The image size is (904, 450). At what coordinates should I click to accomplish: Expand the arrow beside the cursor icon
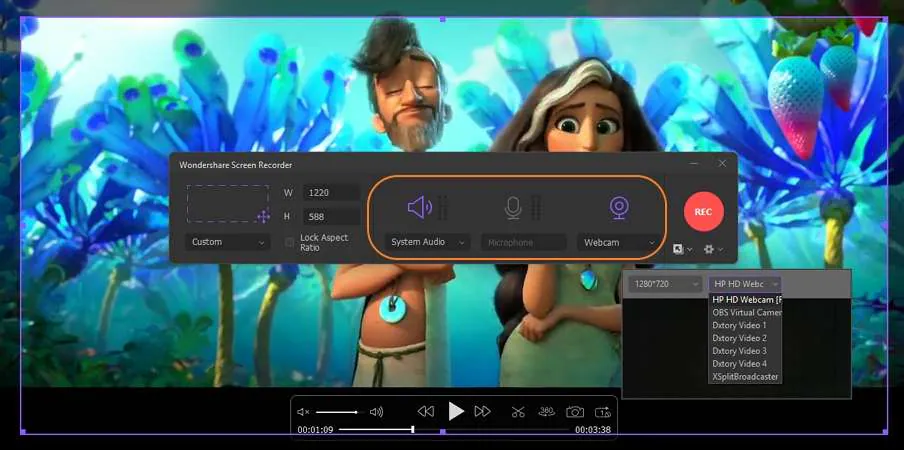[x=690, y=249]
